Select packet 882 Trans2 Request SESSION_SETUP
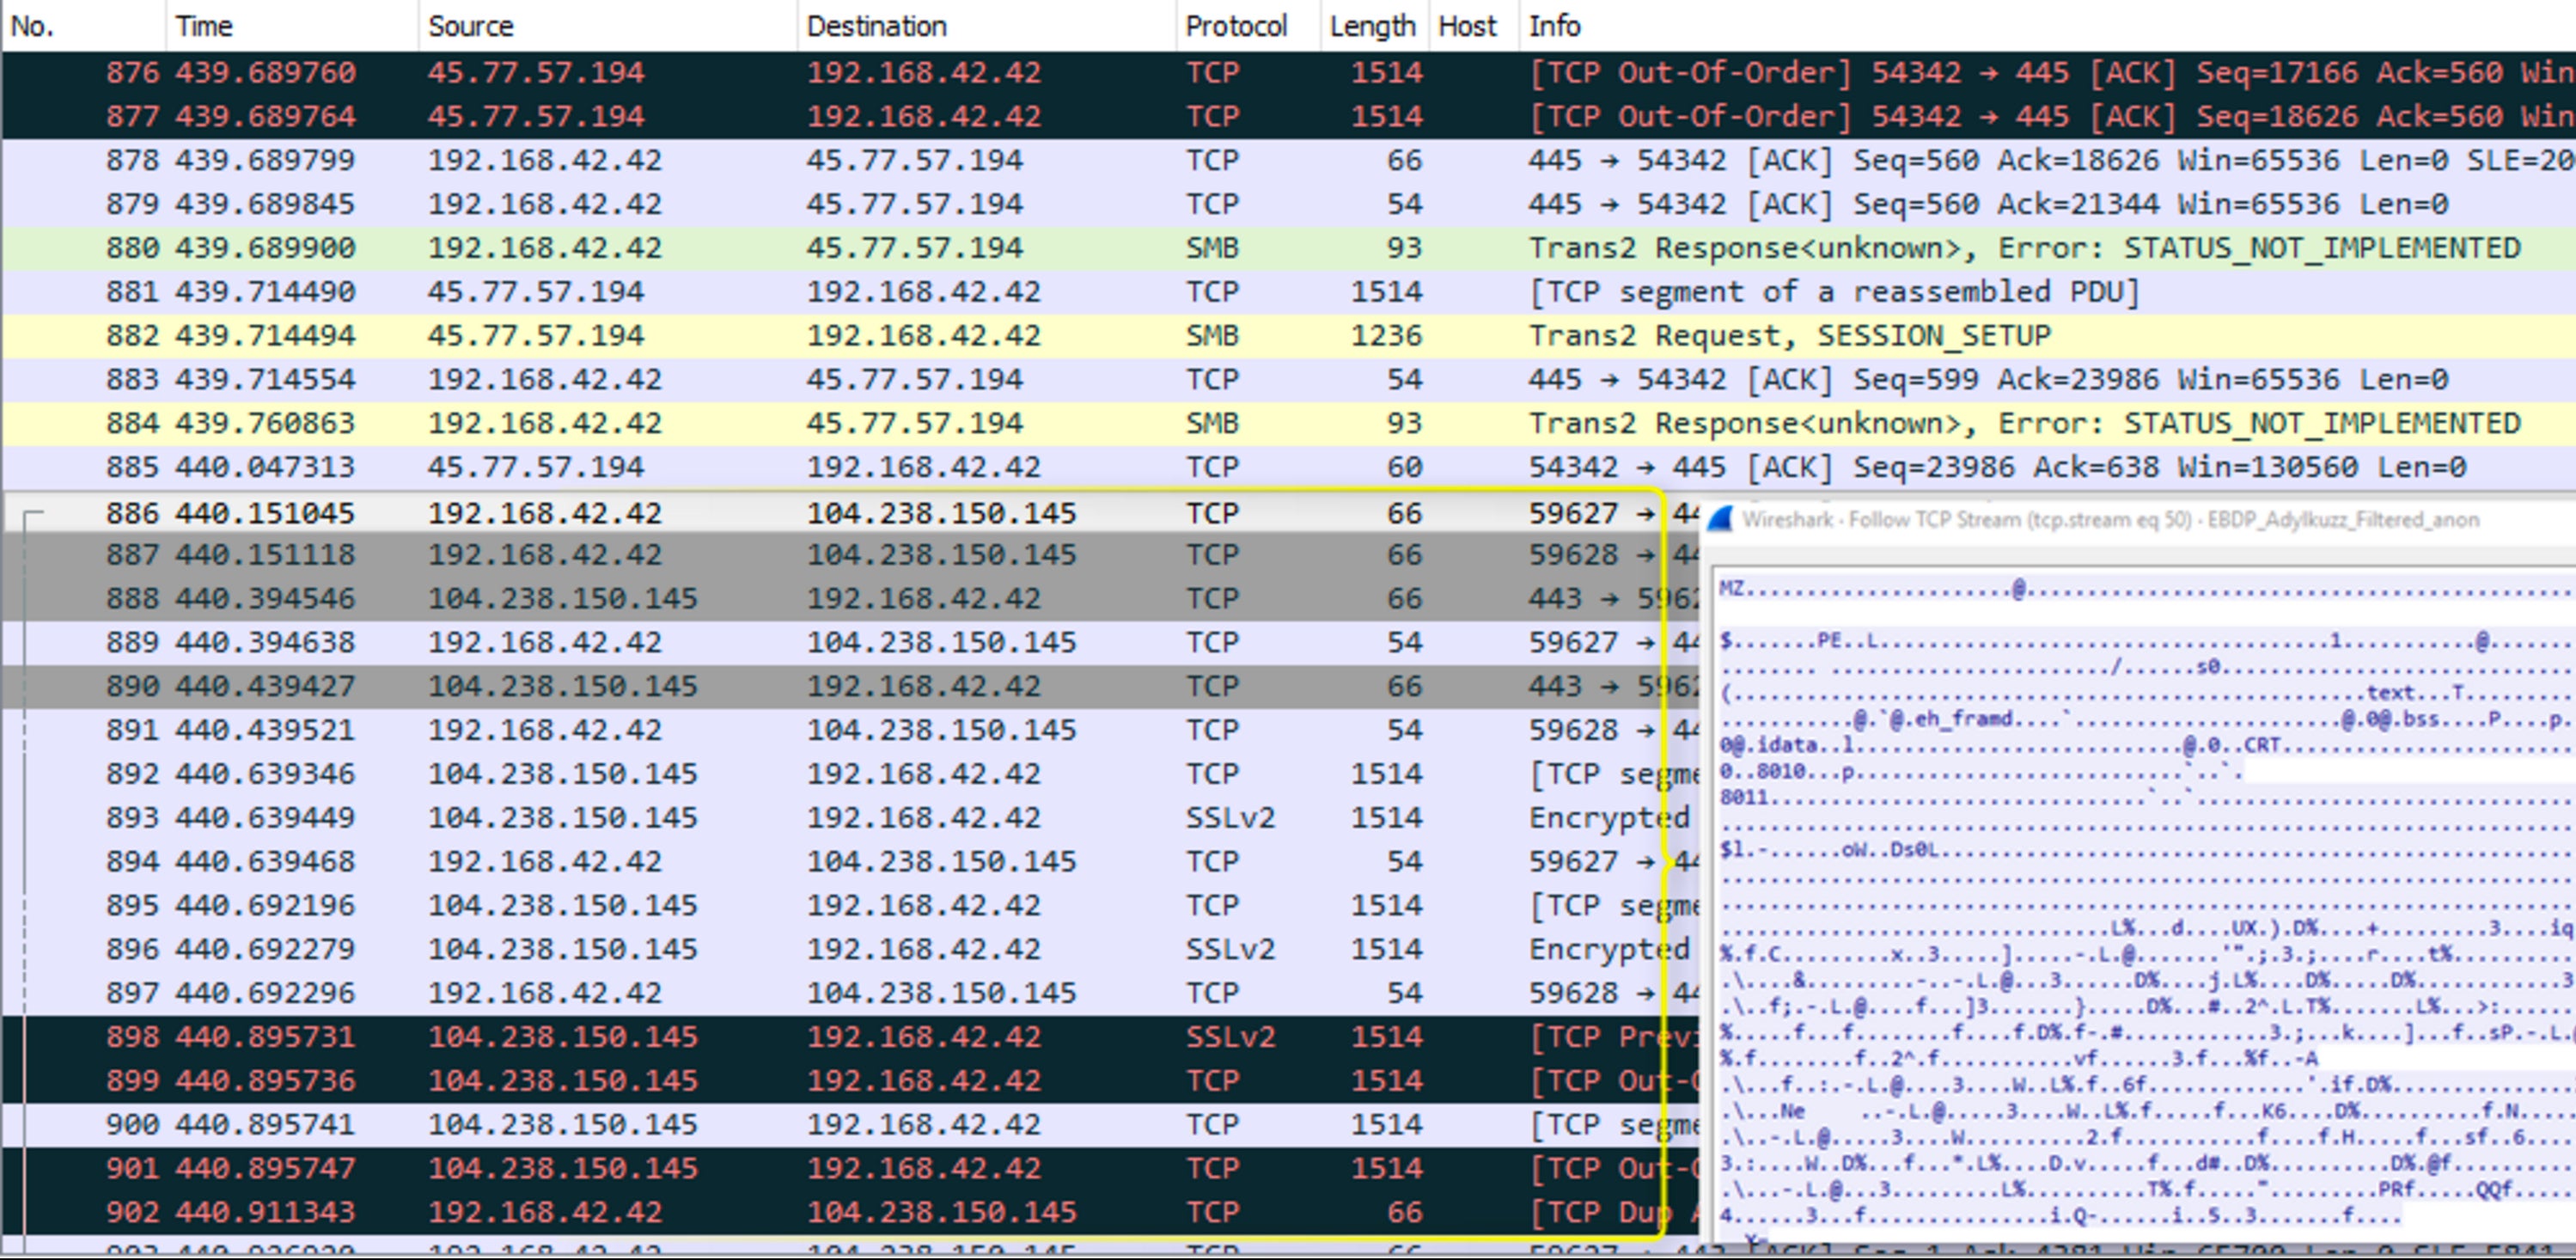Image resolution: width=2576 pixels, height=1260 pixels. pos(1288,336)
